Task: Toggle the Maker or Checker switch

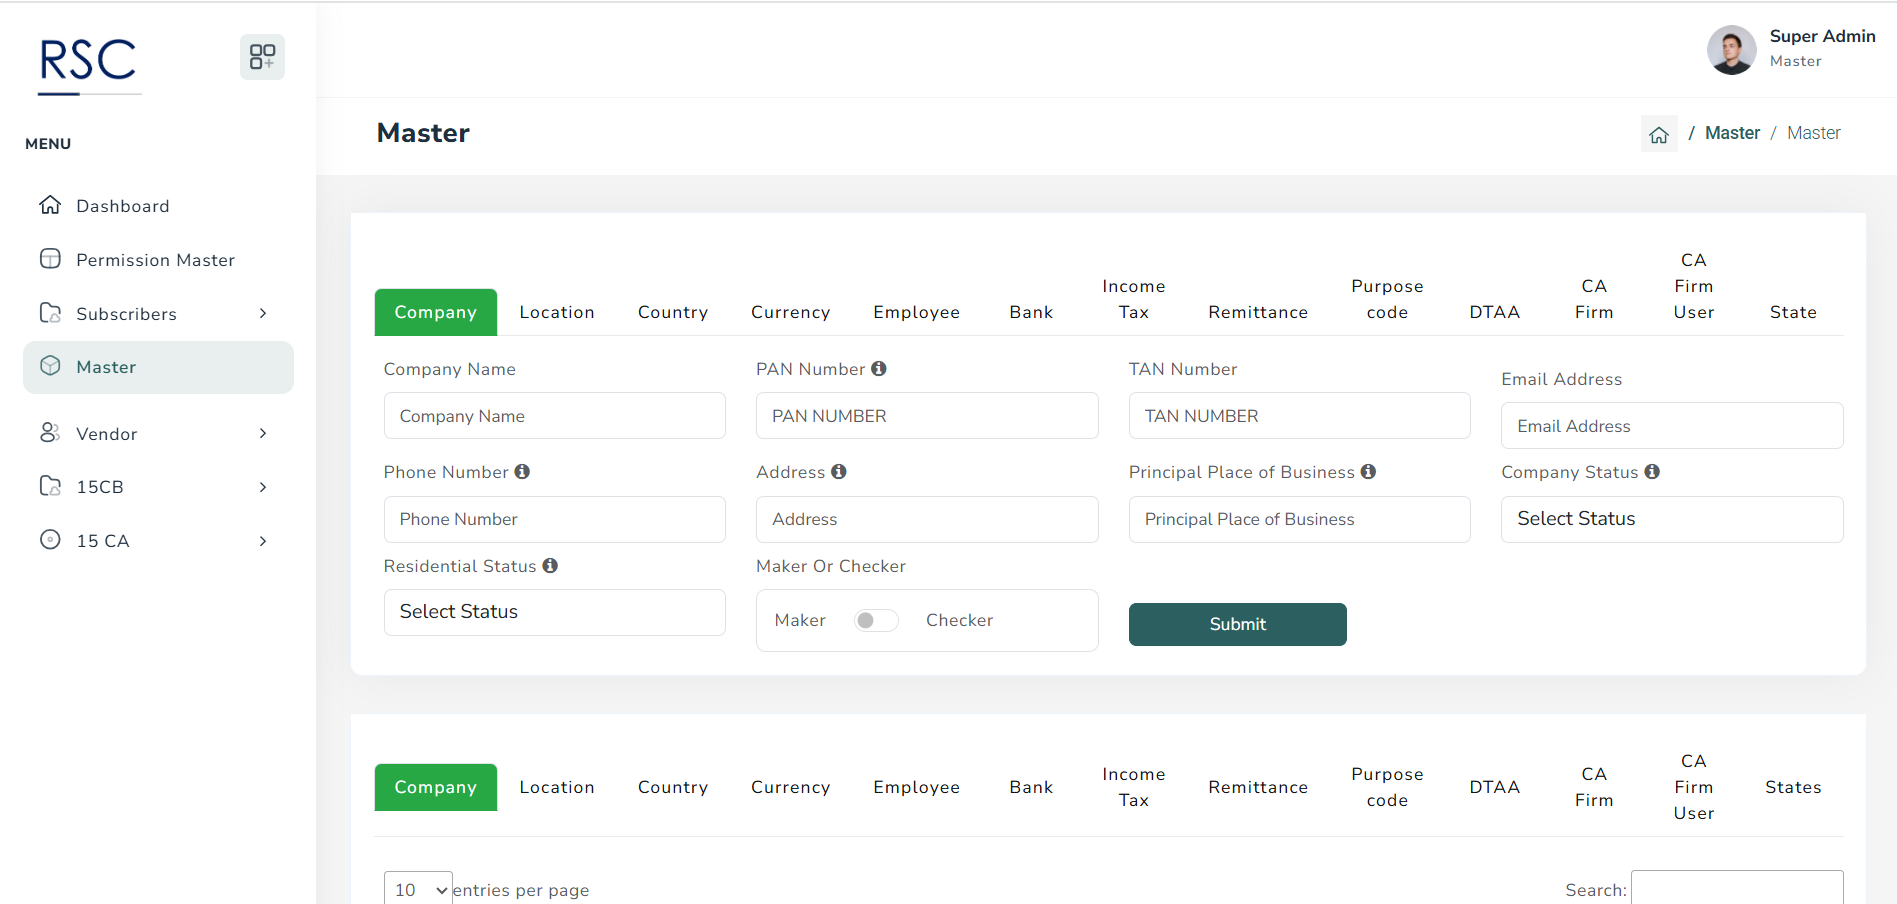Action: coord(876,621)
